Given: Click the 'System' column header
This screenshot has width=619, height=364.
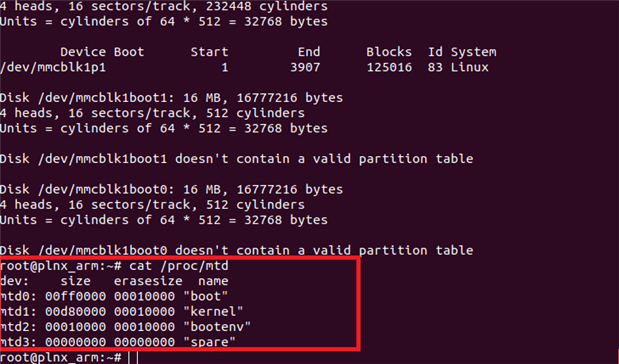Looking at the screenshot, I should (473, 52).
